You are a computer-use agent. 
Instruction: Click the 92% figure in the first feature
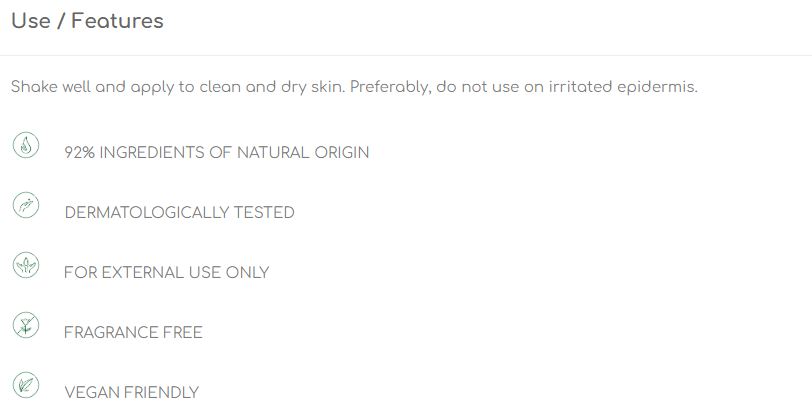[x=79, y=153]
